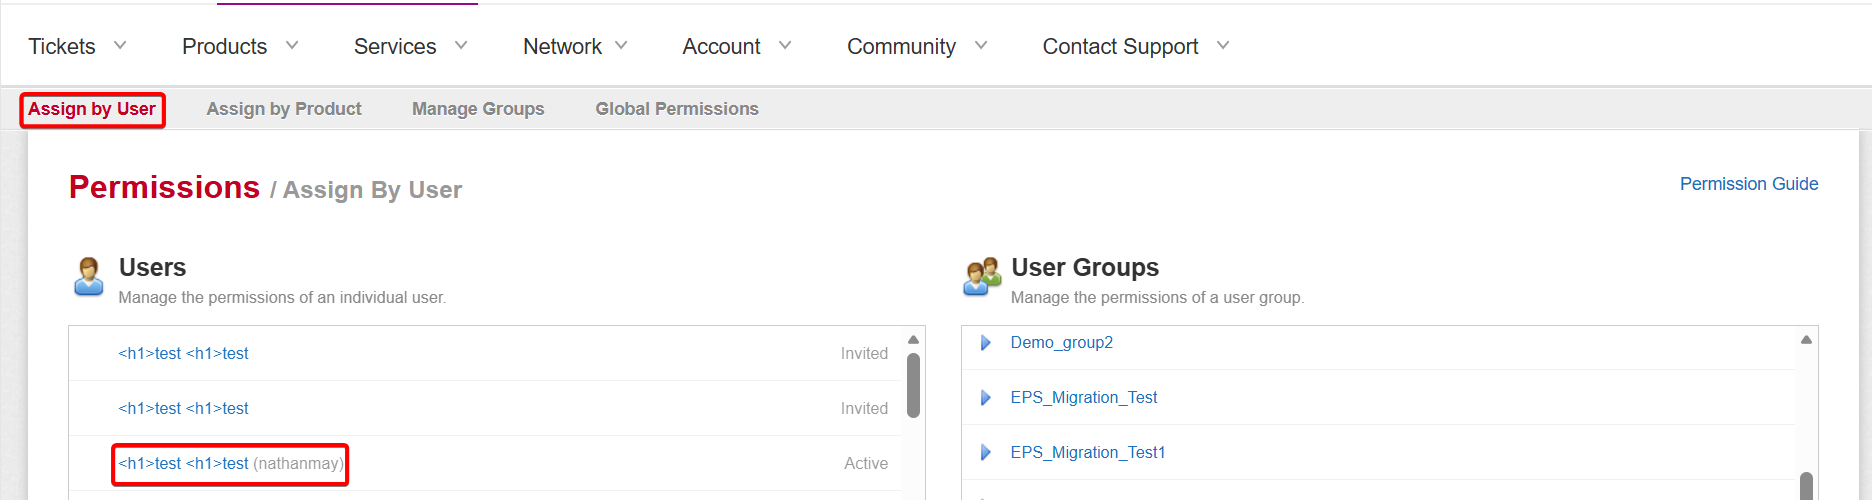Go to Global Permissions tab

pos(677,109)
